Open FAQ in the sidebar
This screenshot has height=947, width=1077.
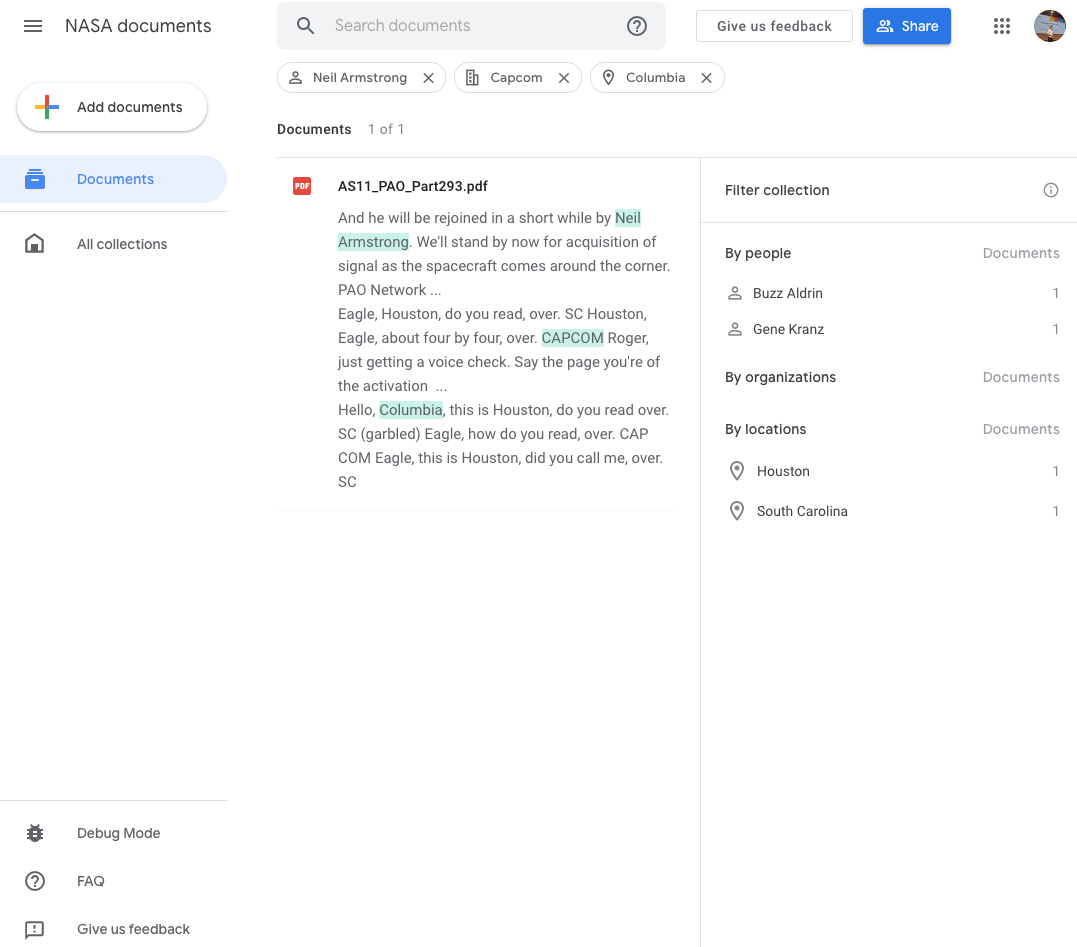coord(113,881)
